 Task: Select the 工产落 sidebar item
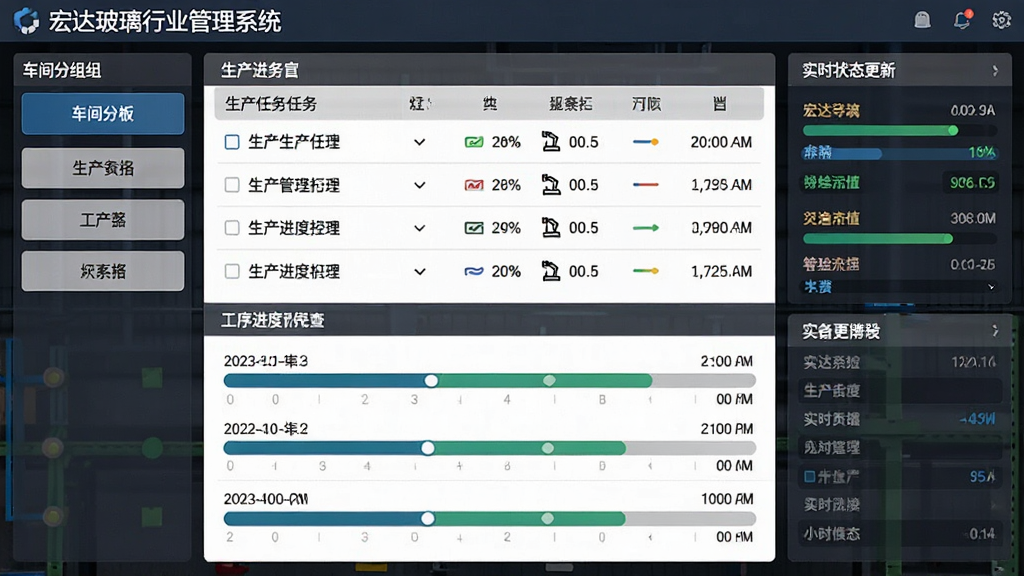coord(103,219)
